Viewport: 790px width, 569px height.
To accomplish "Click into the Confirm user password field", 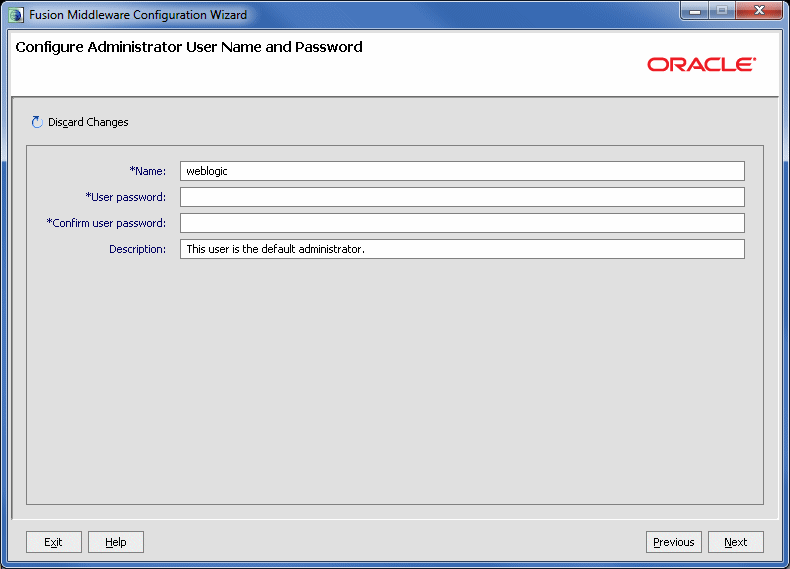I will point(462,223).
